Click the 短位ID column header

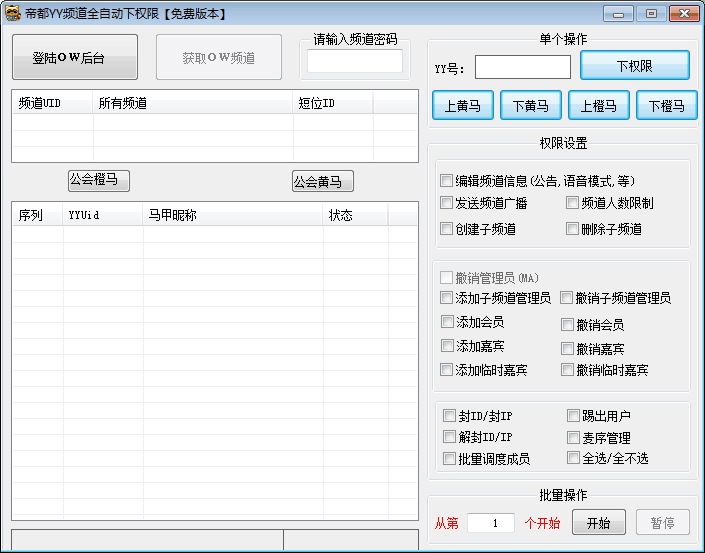(333, 103)
